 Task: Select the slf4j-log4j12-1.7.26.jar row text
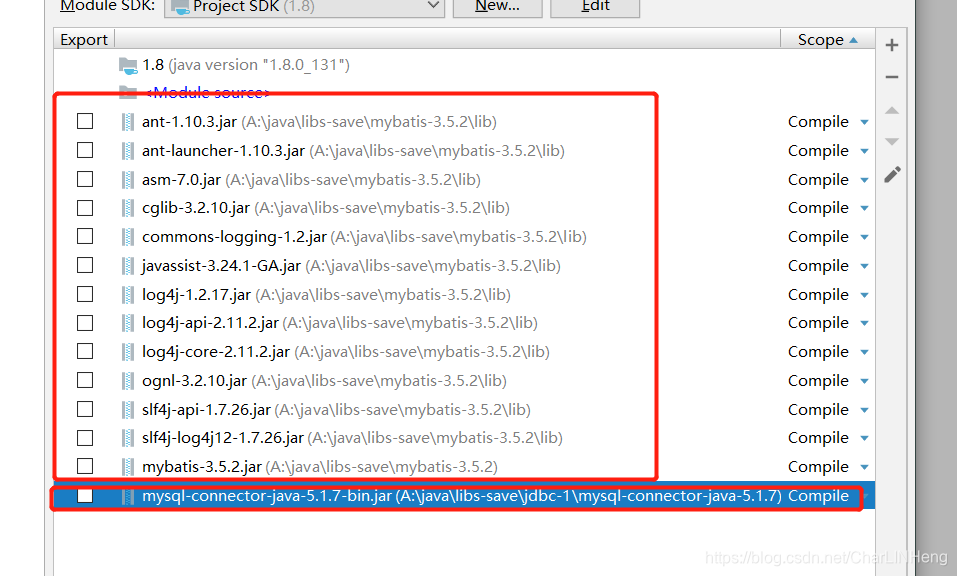pyautogui.click(x=352, y=438)
